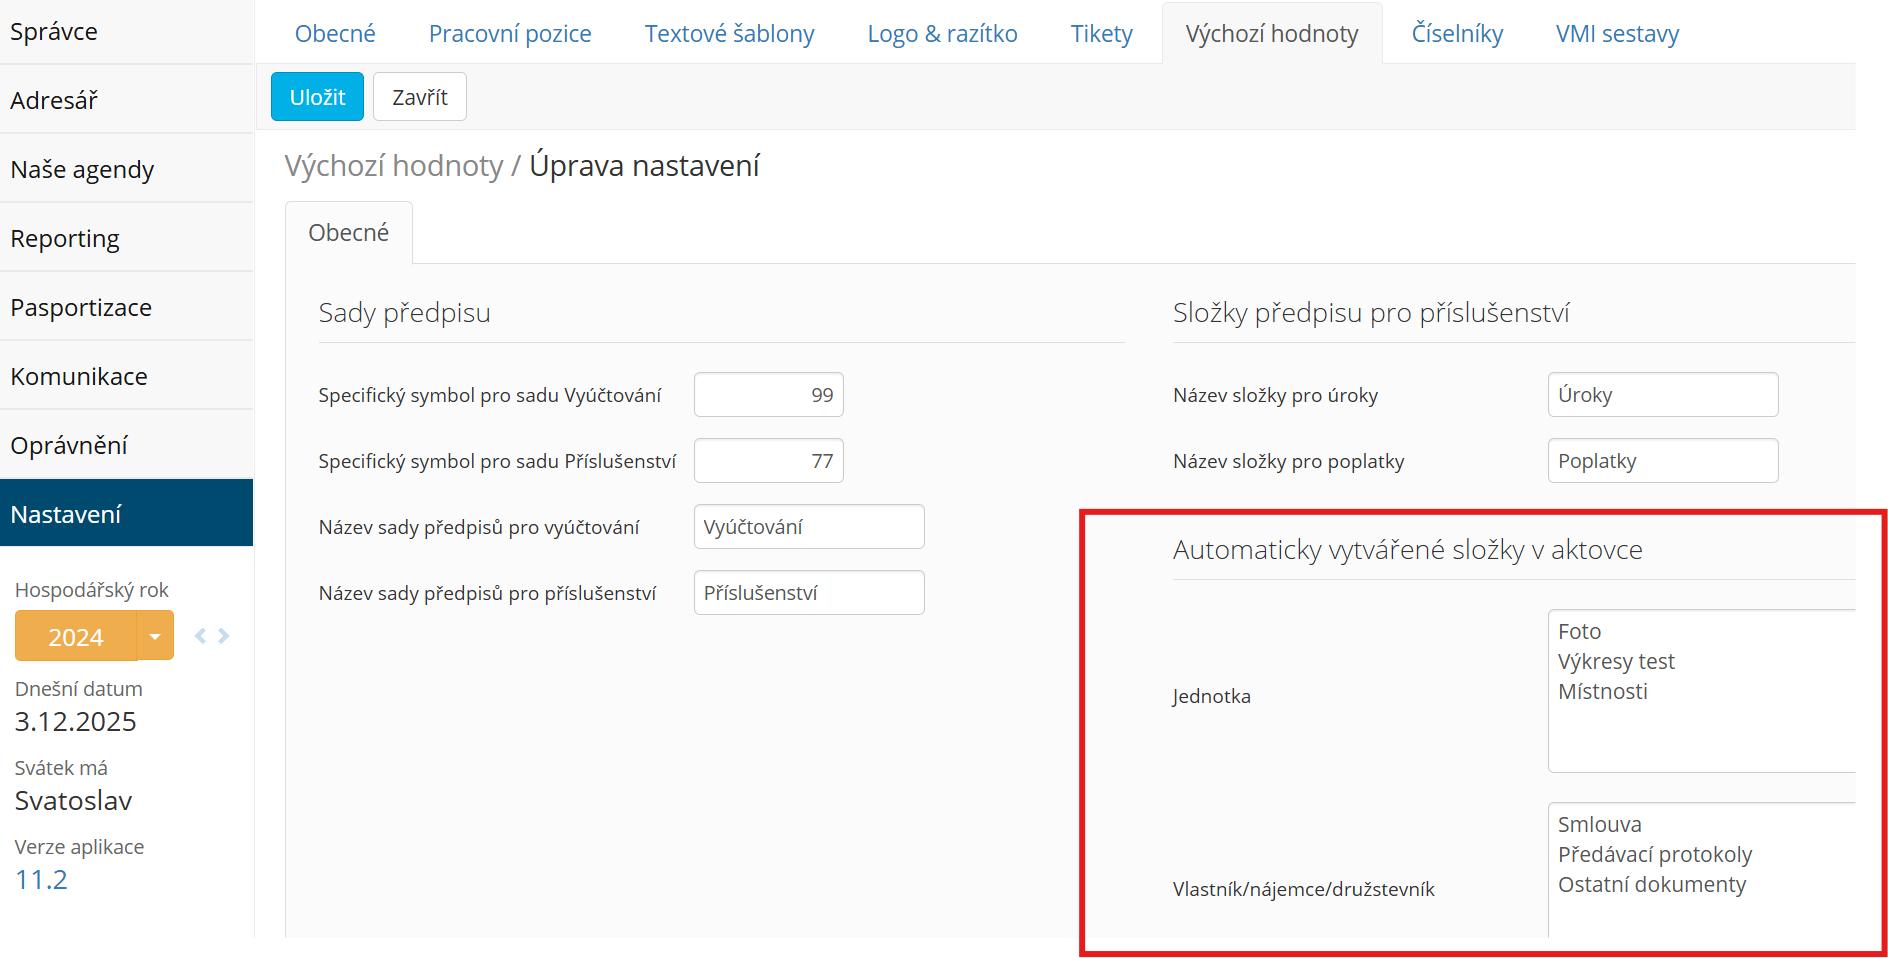Open the Textové šablony tab
The width and height of the screenshot is (1888, 958).
[729, 34]
